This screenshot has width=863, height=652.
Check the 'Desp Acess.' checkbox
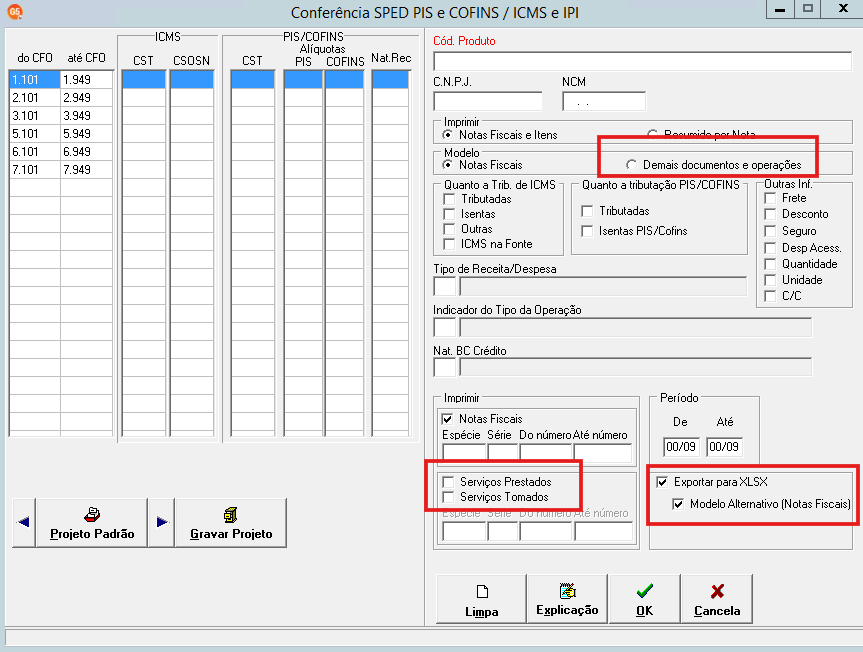click(x=771, y=248)
